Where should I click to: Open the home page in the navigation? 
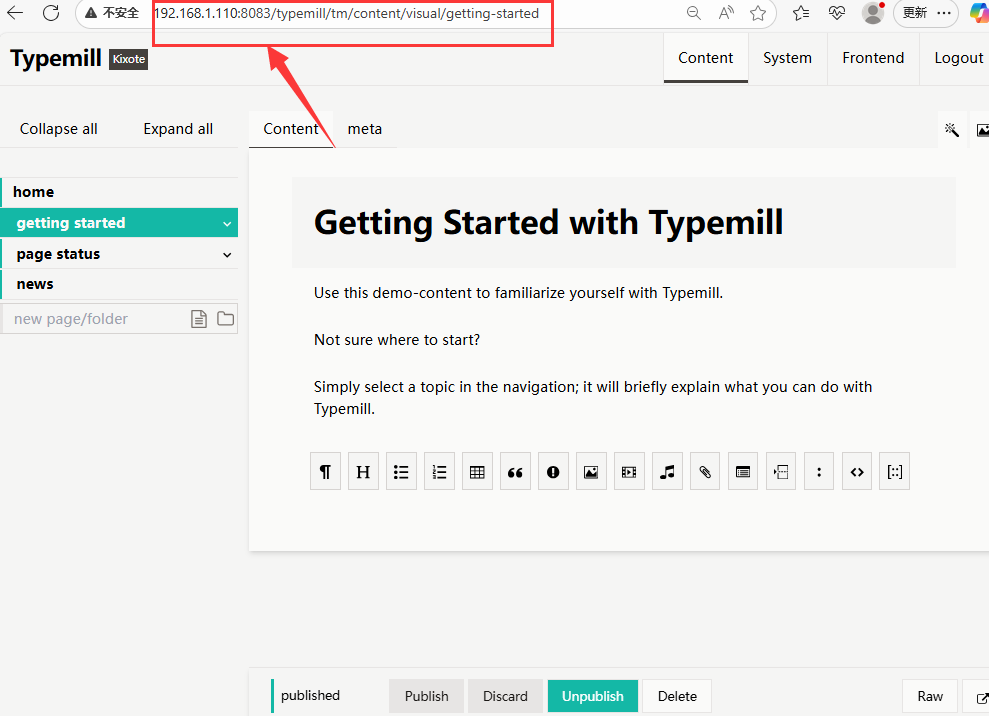pyautogui.click(x=119, y=192)
